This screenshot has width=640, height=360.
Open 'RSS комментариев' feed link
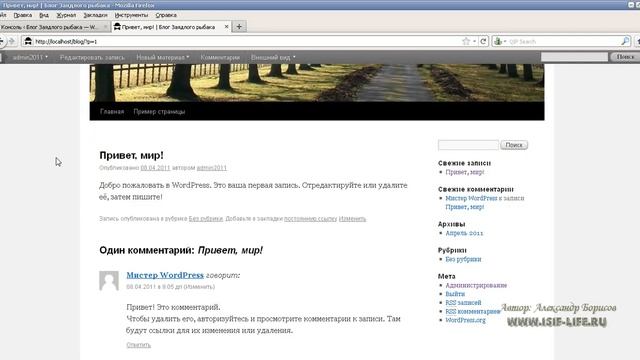point(473,311)
